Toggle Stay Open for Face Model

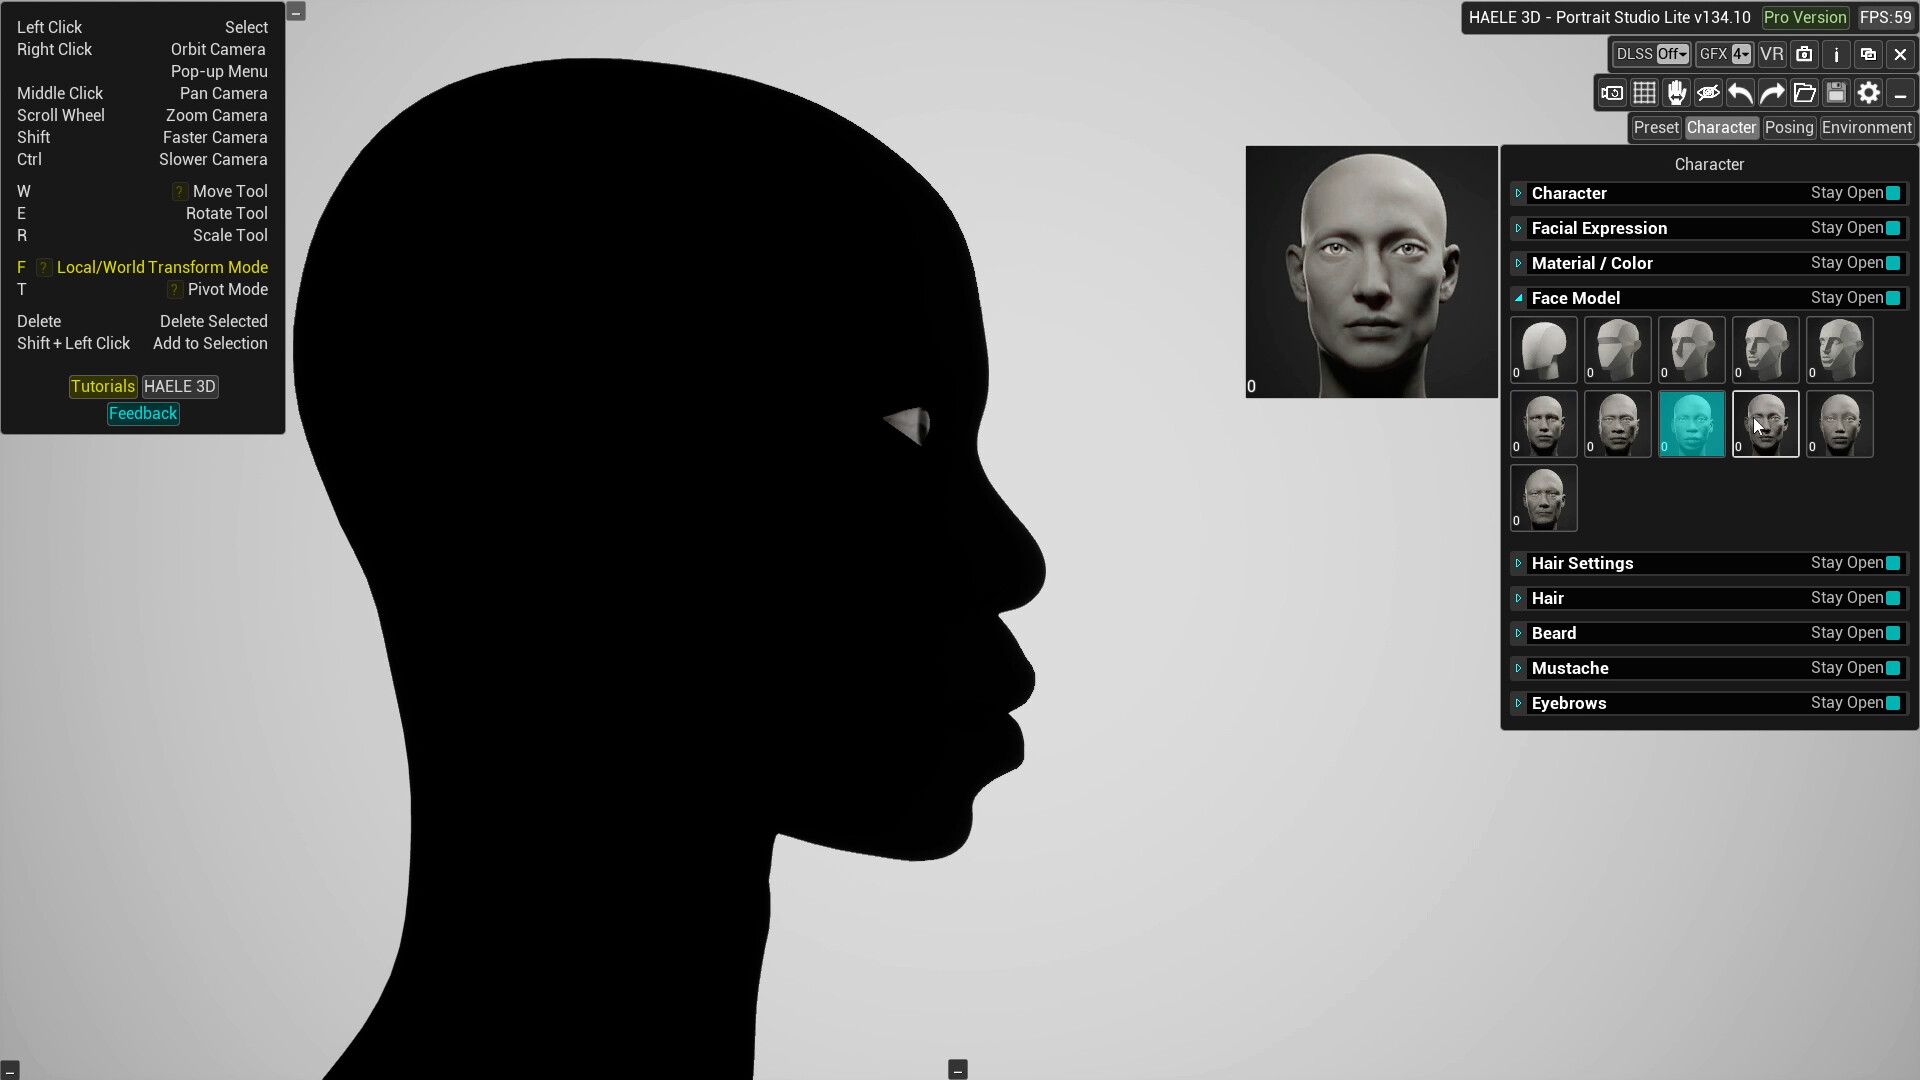[1893, 298]
